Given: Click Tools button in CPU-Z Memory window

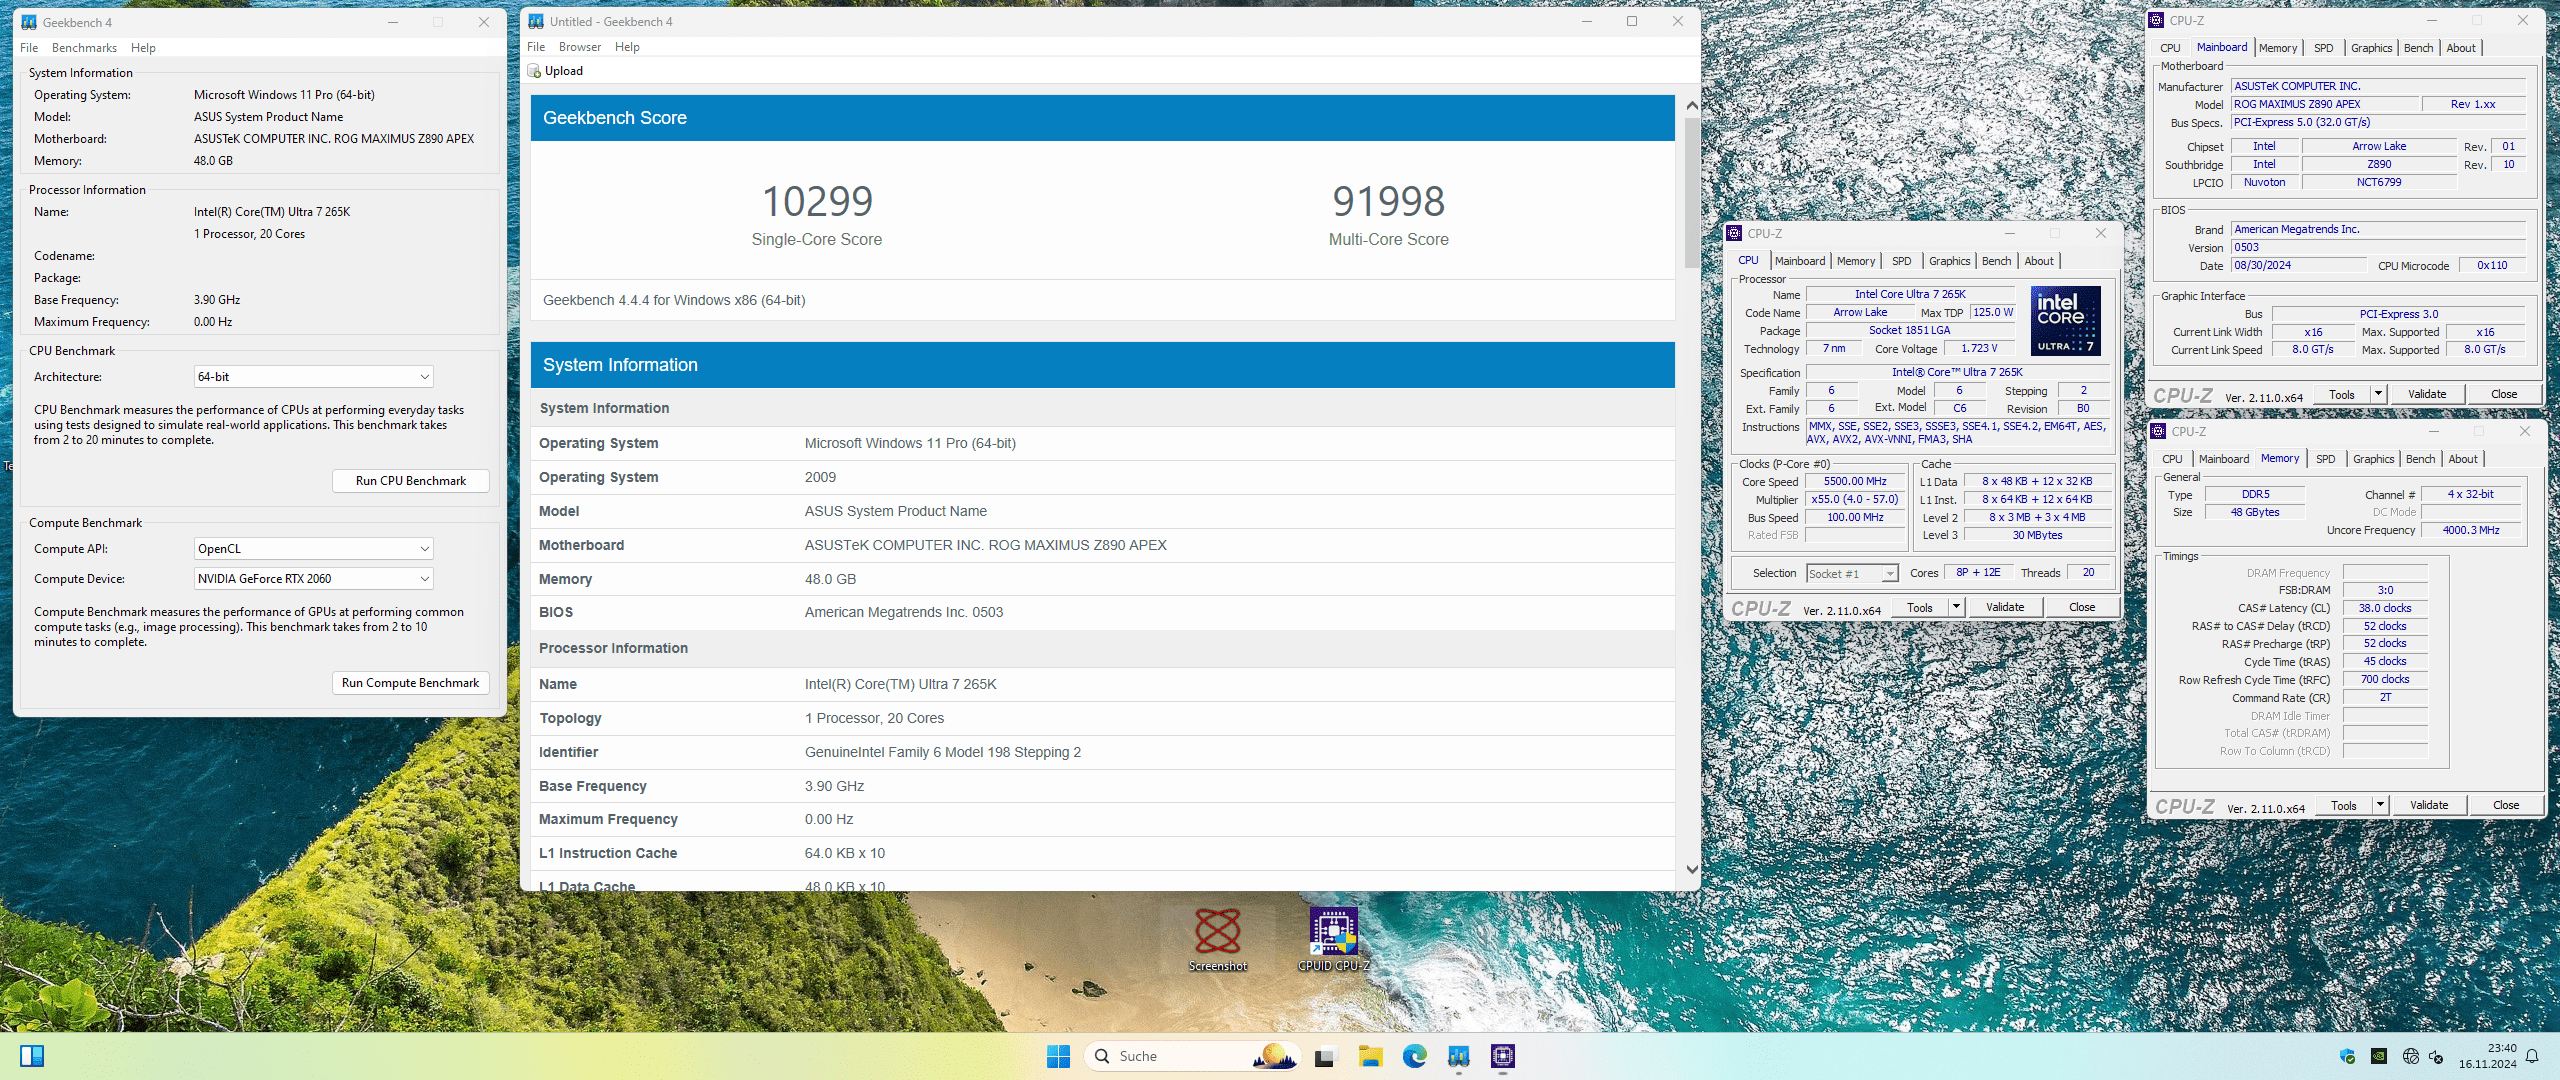Looking at the screenshot, I should tap(2343, 805).
